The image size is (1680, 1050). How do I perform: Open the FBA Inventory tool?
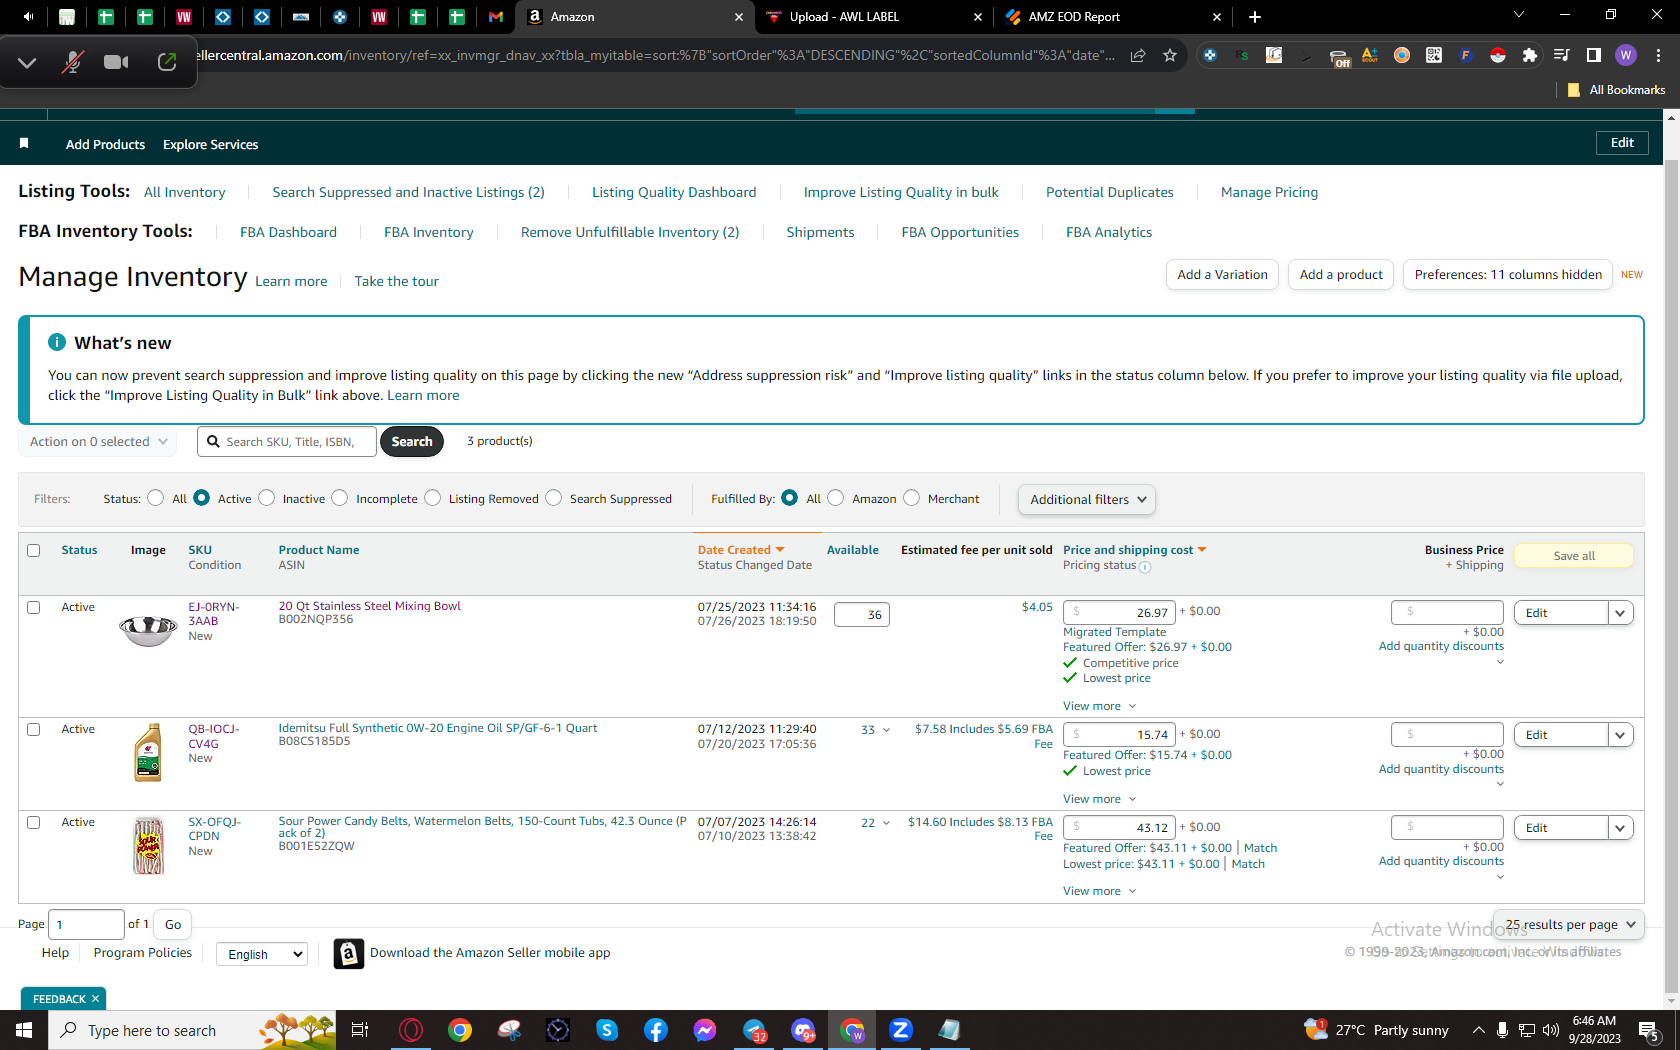pos(429,232)
